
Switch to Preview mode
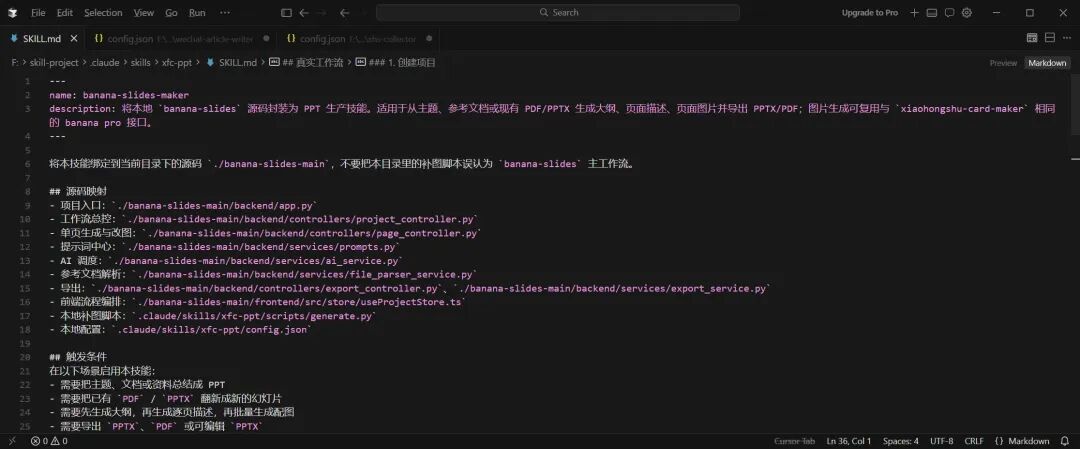click(1003, 63)
